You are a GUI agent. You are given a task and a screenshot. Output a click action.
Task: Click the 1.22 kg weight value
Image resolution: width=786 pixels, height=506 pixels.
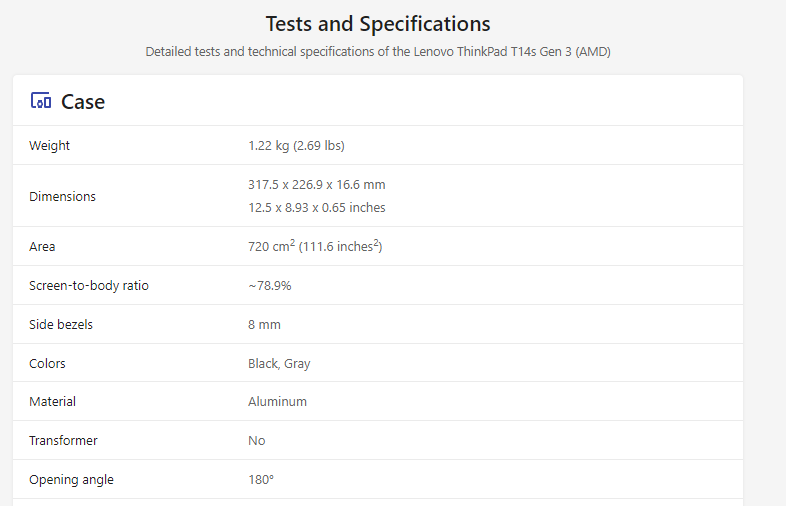click(296, 145)
